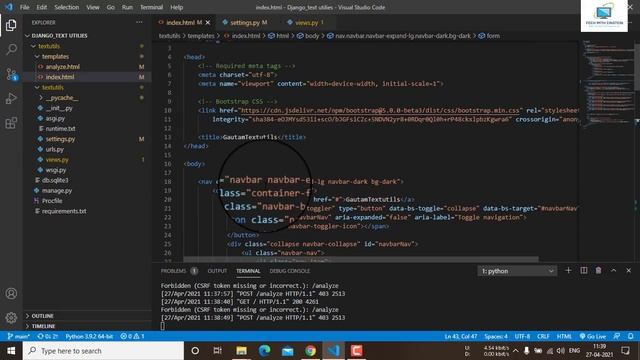Click the Go Live server button

[593, 336]
